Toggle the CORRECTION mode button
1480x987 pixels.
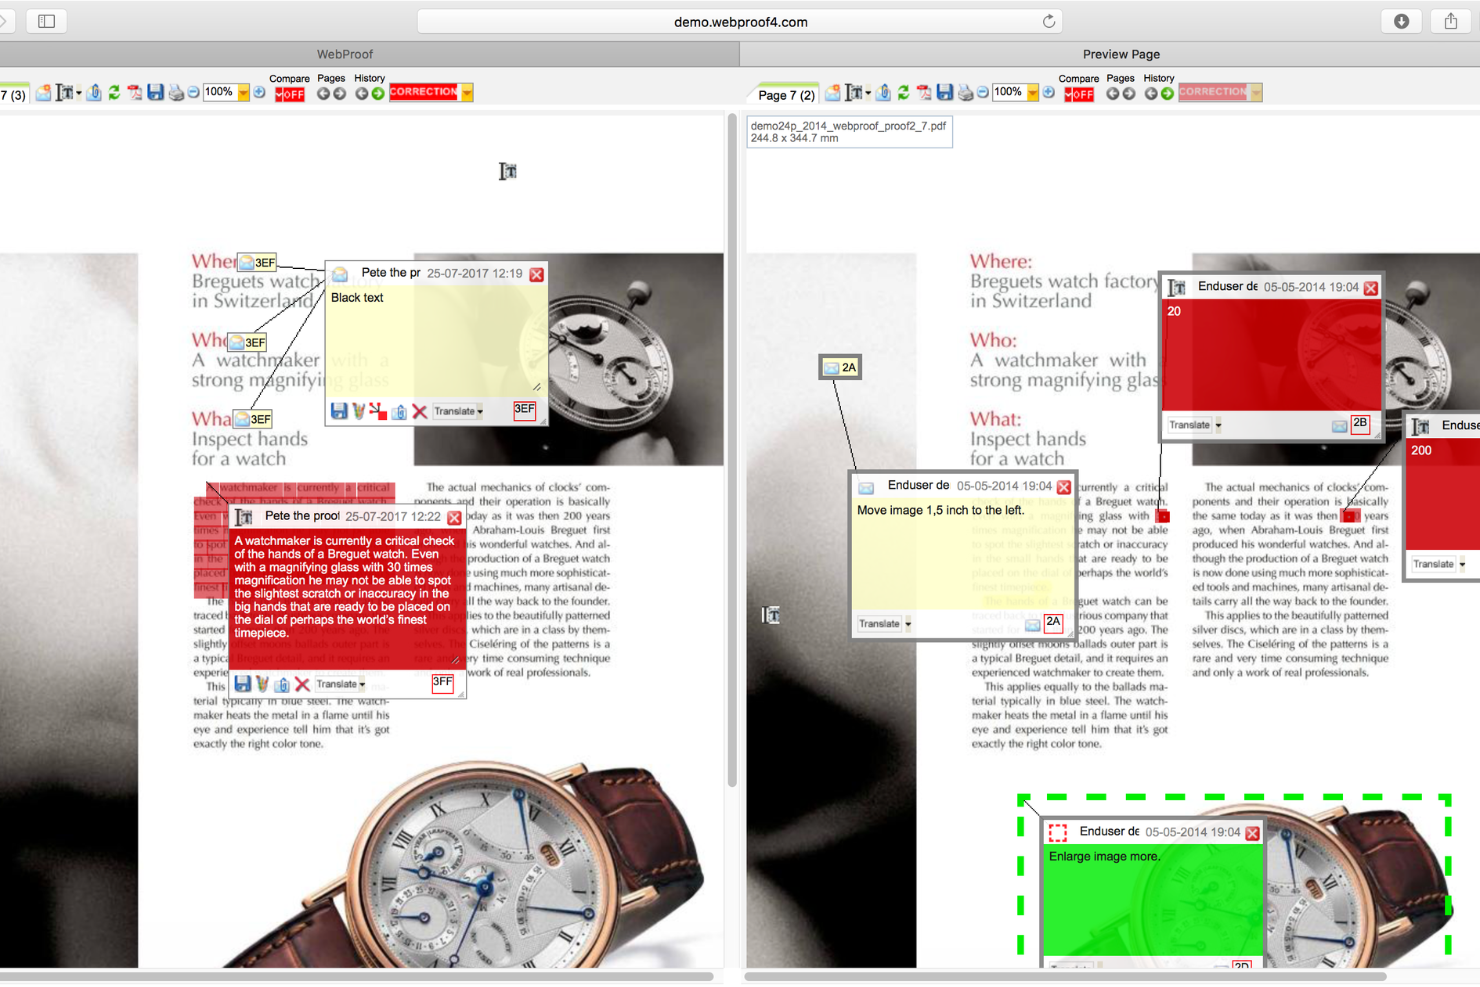[x=425, y=91]
